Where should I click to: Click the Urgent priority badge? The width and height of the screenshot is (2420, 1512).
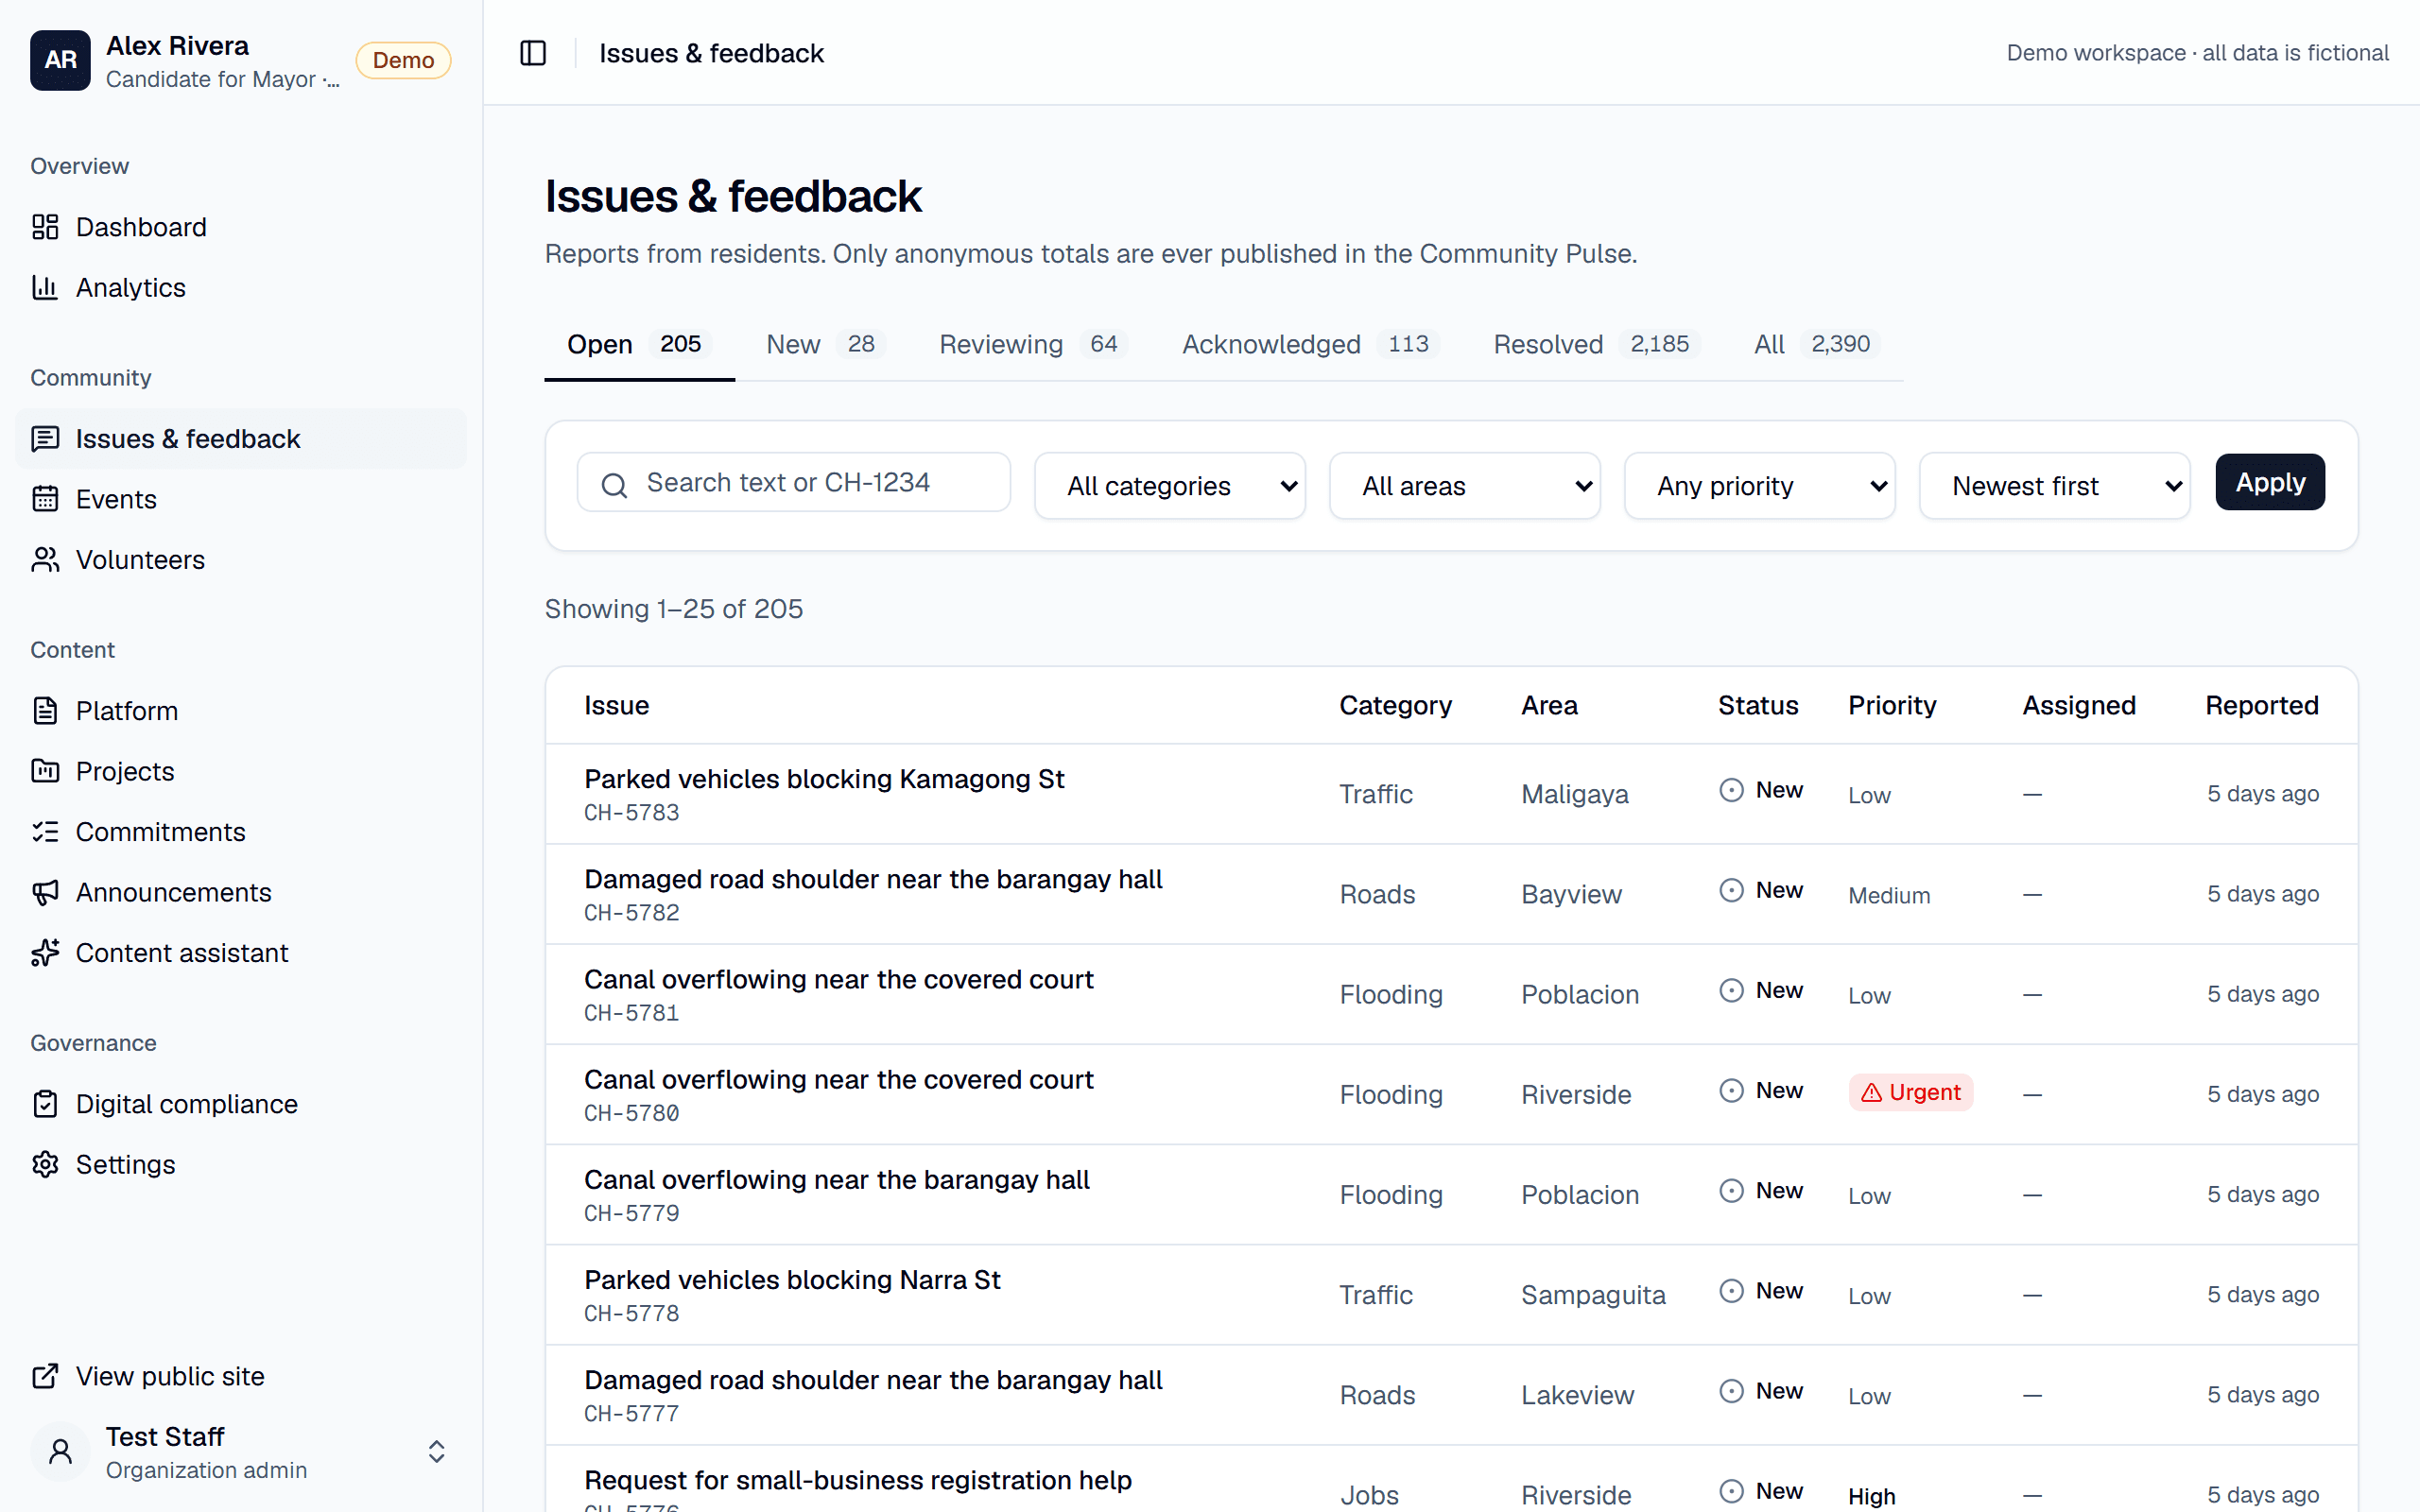pyautogui.click(x=1910, y=1092)
